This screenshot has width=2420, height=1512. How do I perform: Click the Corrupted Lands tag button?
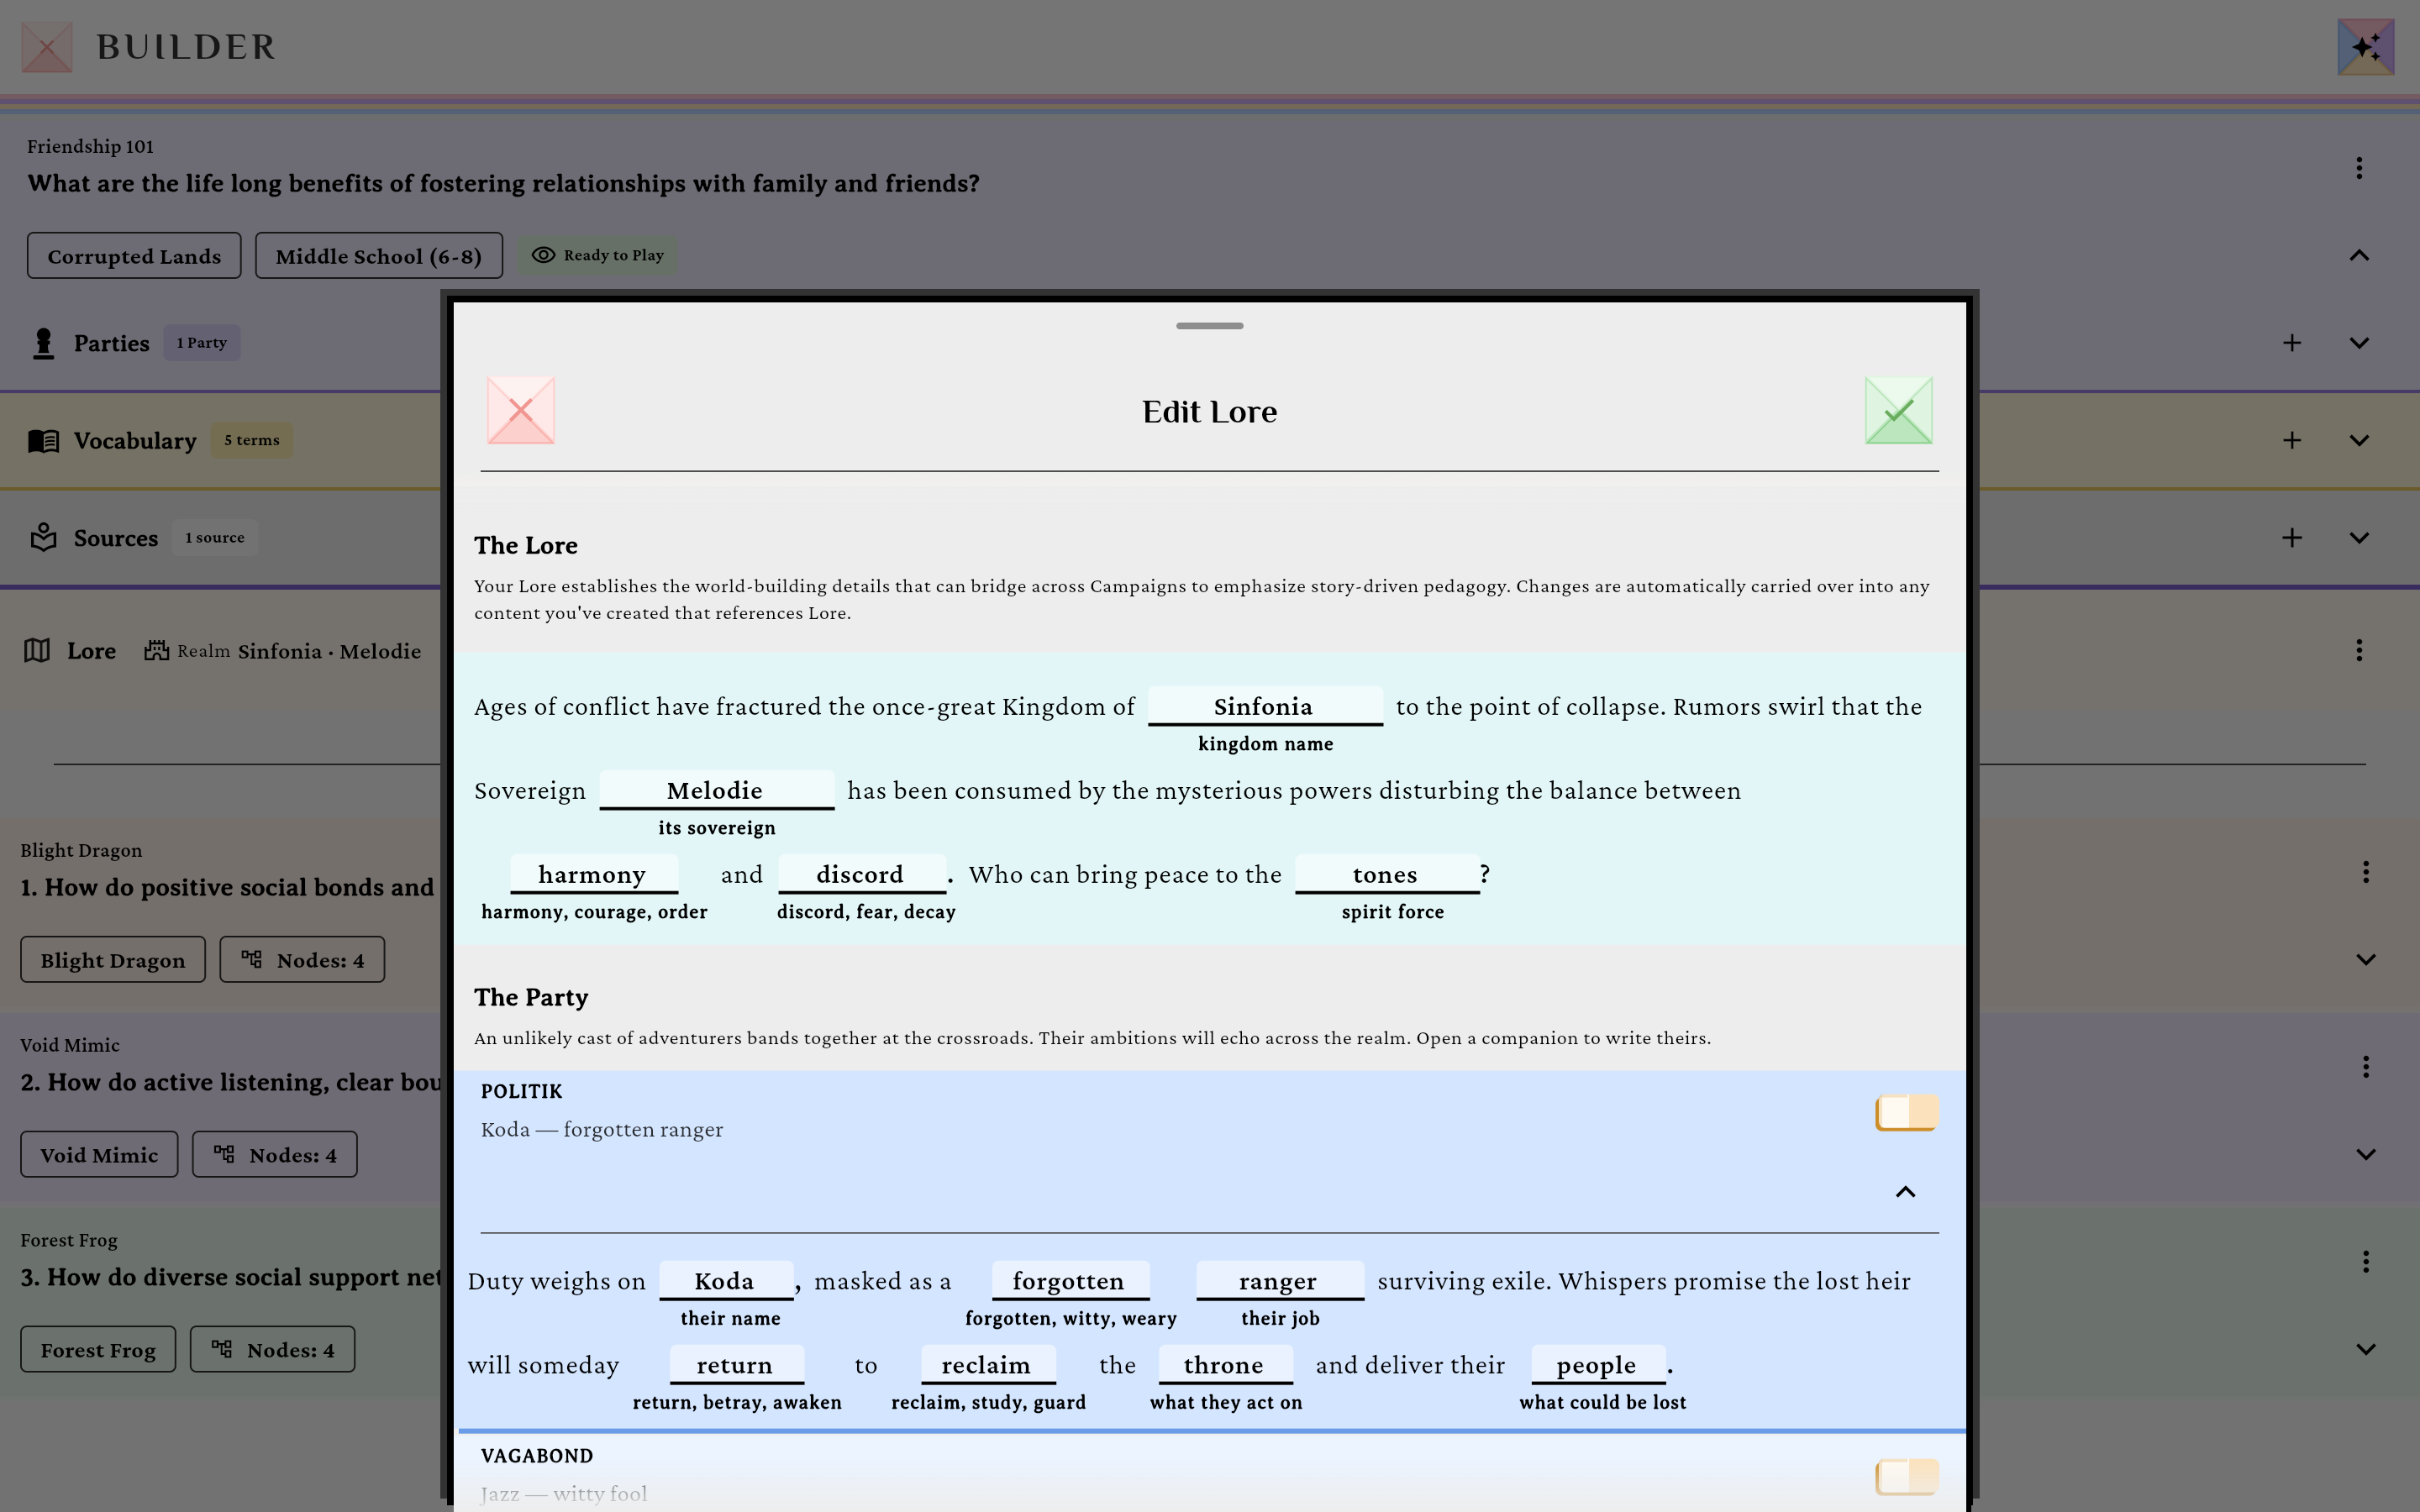coord(134,256)
